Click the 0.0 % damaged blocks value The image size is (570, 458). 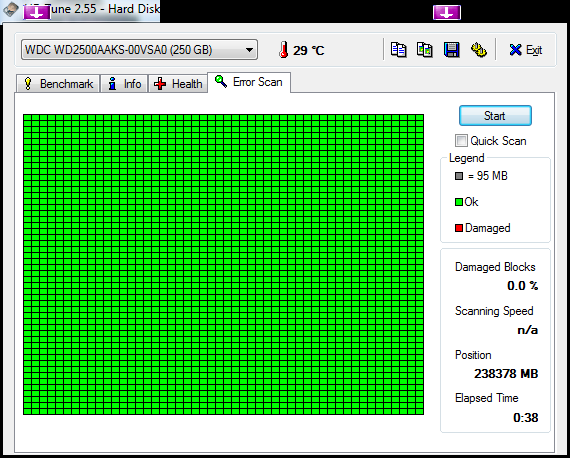[x=523, y=286]
